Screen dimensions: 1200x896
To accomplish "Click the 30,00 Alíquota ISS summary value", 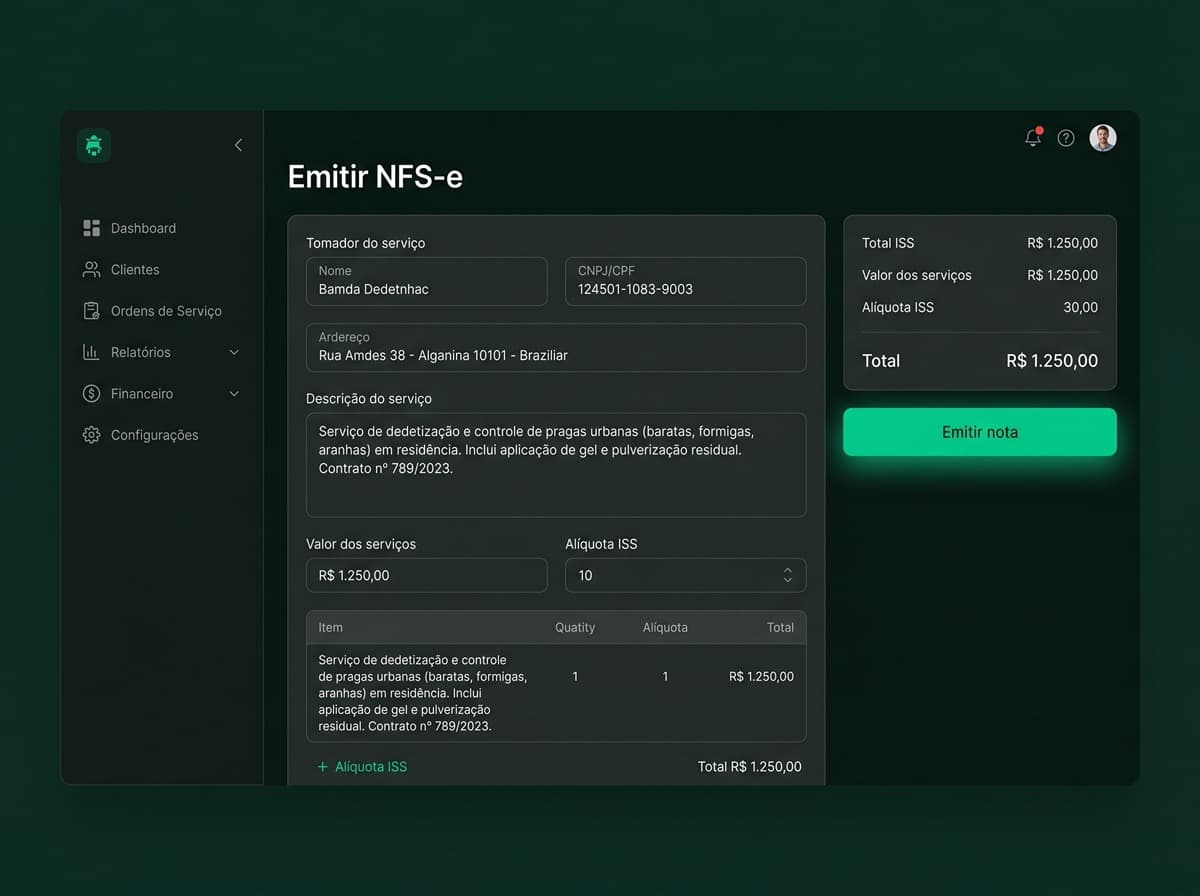I will point(1081,307).
